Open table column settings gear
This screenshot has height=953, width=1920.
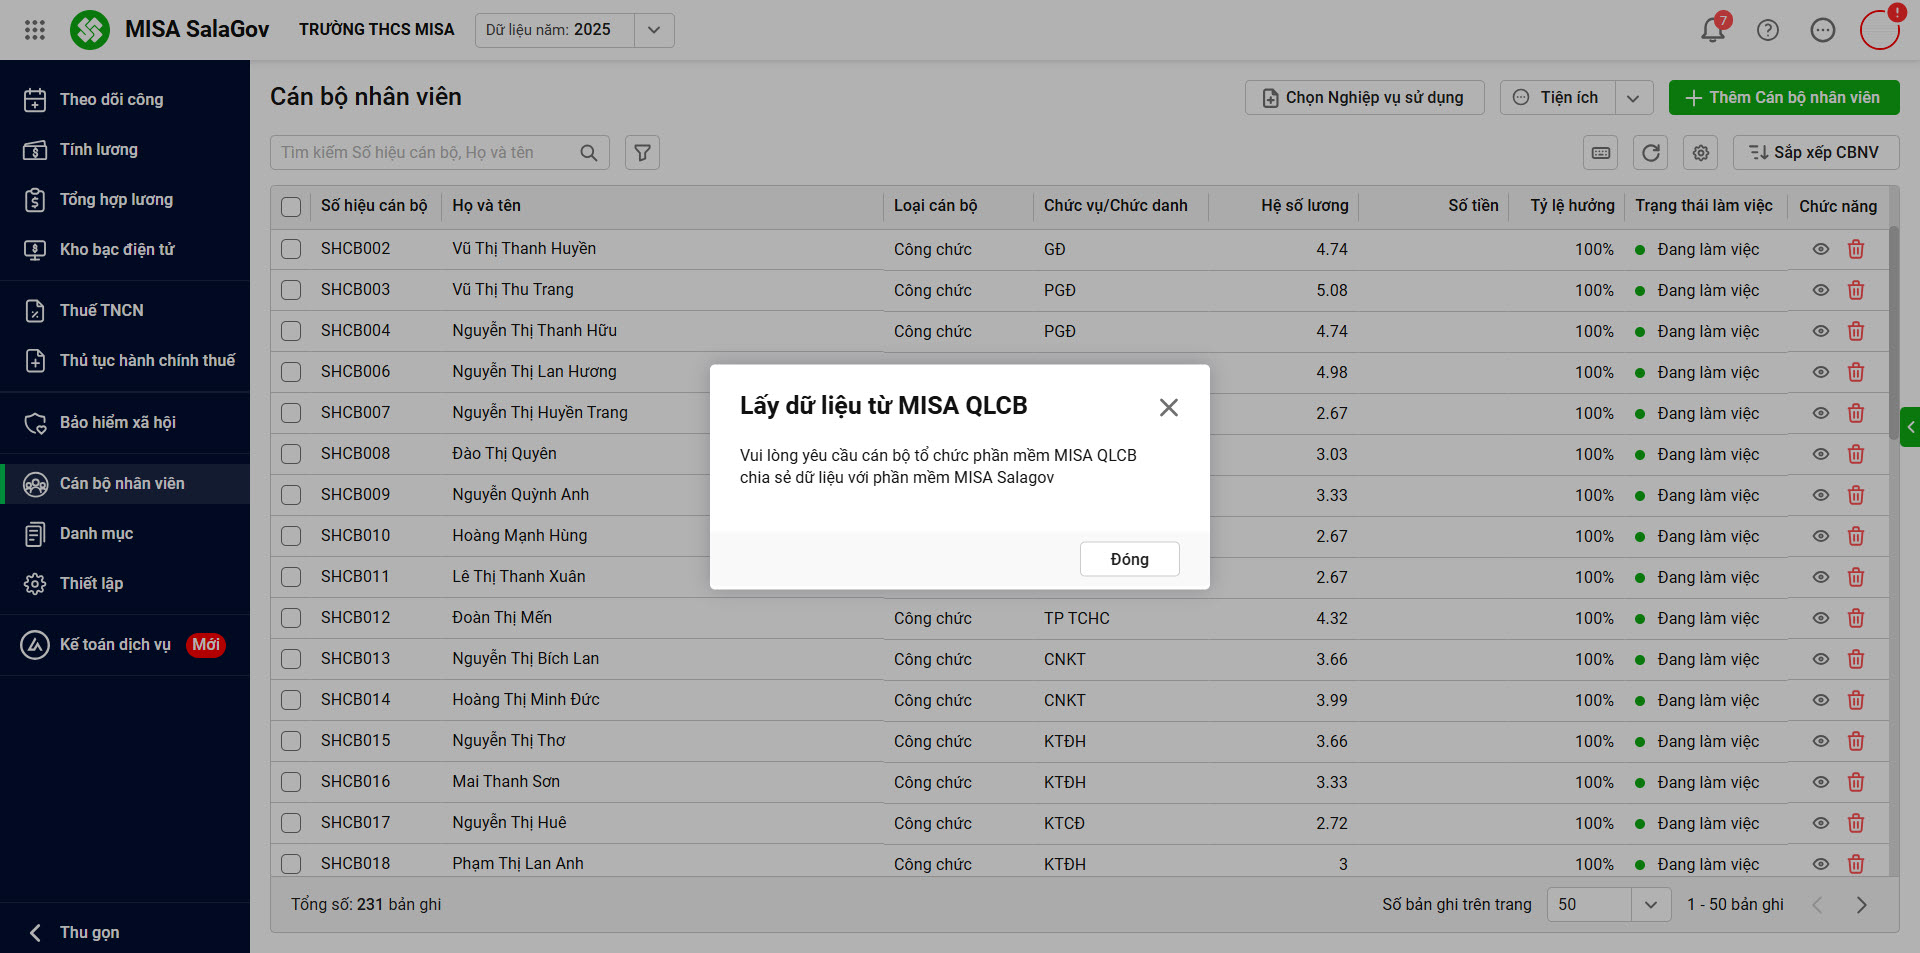click(x=1701, y=153)
